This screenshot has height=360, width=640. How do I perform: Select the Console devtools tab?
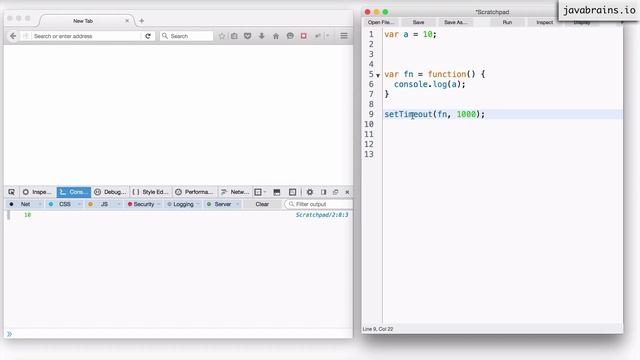coord(74,192)
